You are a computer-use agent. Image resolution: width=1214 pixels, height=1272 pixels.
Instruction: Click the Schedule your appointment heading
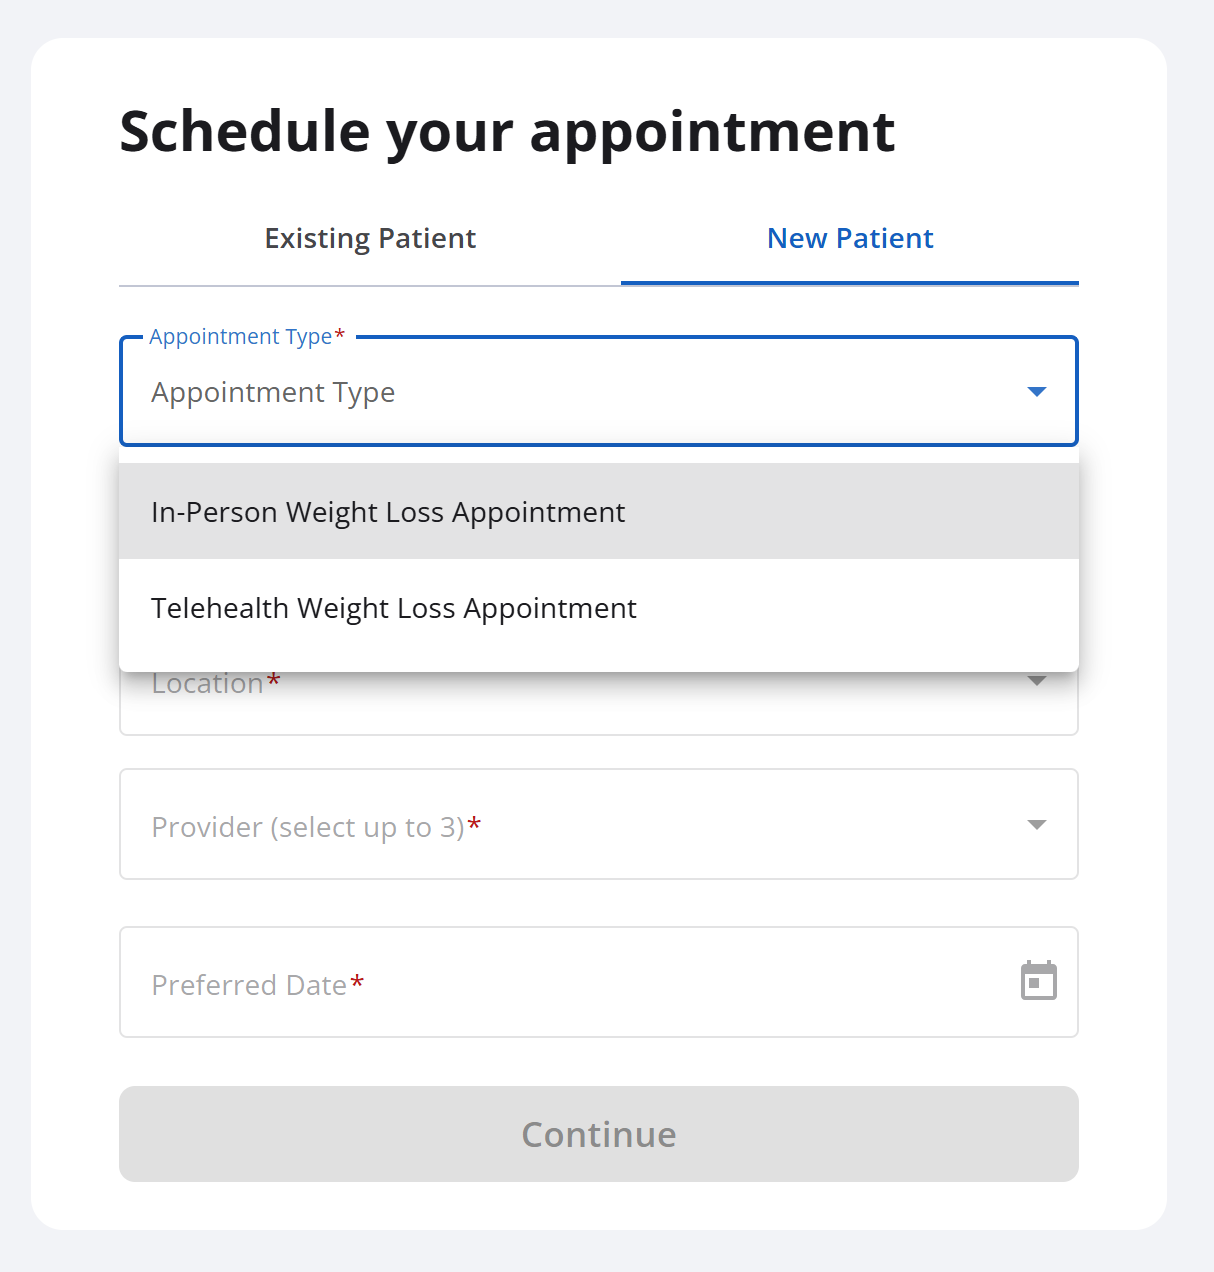coord(507,131)
